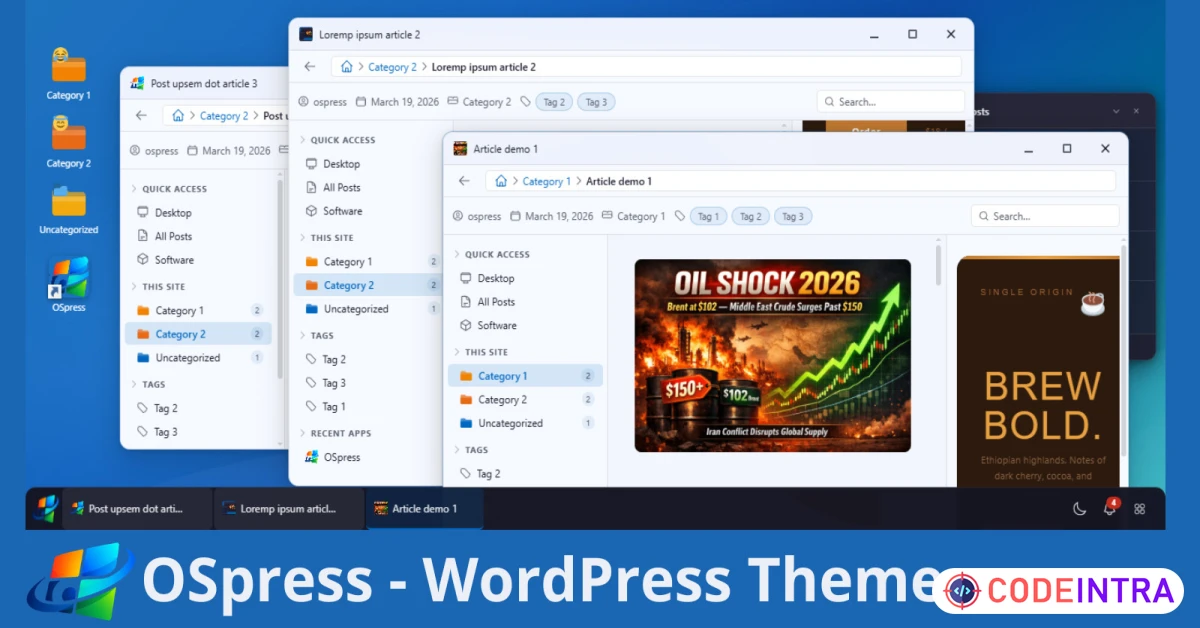1200x628 pixels.
Task: Go back in Article demo 1 window
Action: (x=464, y=181)
